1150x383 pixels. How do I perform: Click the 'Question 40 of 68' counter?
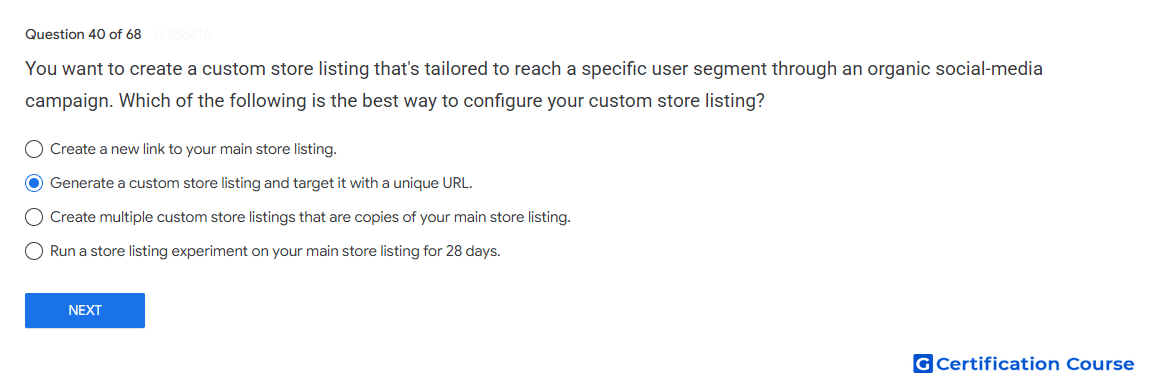(x=83, y=34)
